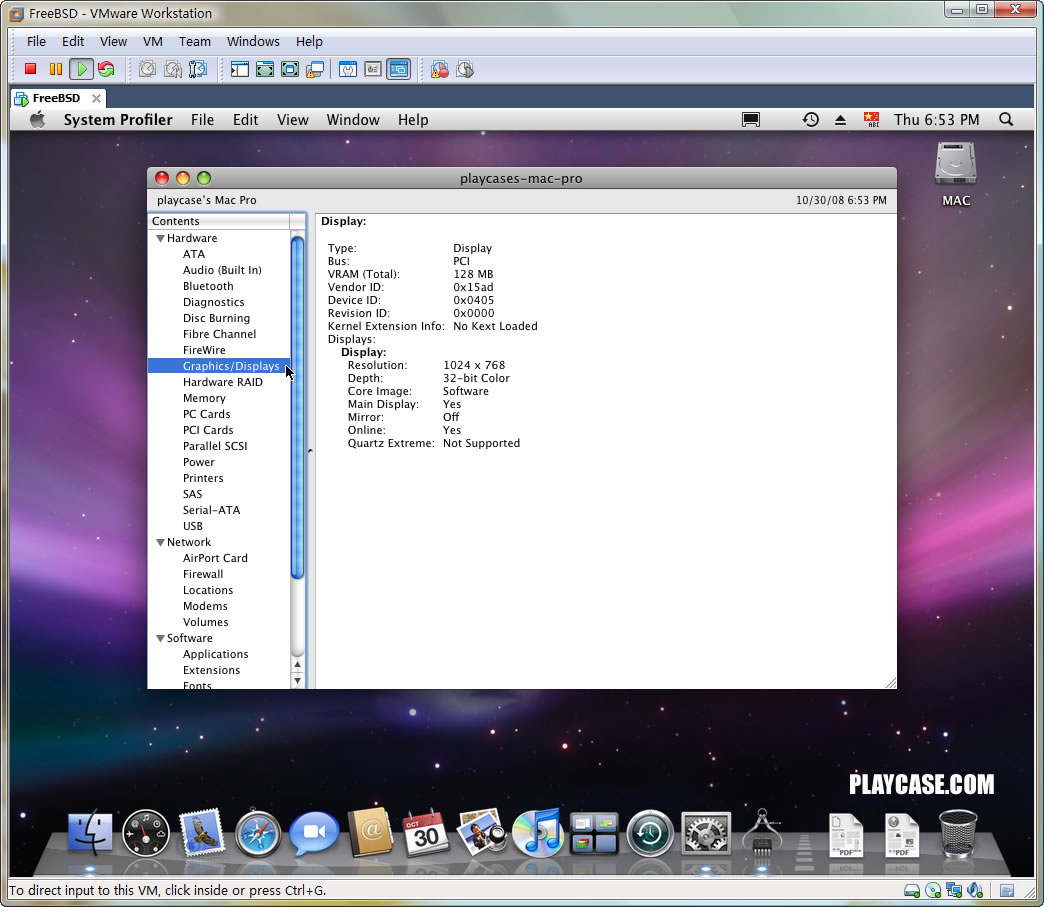
Task: Select Memory in the Hardware list
Action: click(x=204, y=398)
